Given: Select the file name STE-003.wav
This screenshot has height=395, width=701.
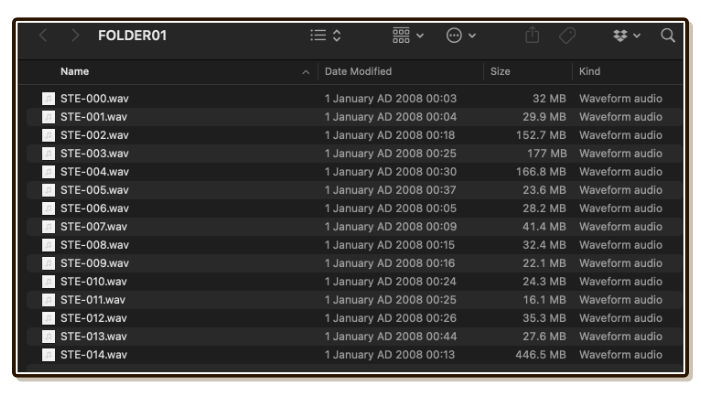Looking at the screenshot, I should [x=94, y=153].
